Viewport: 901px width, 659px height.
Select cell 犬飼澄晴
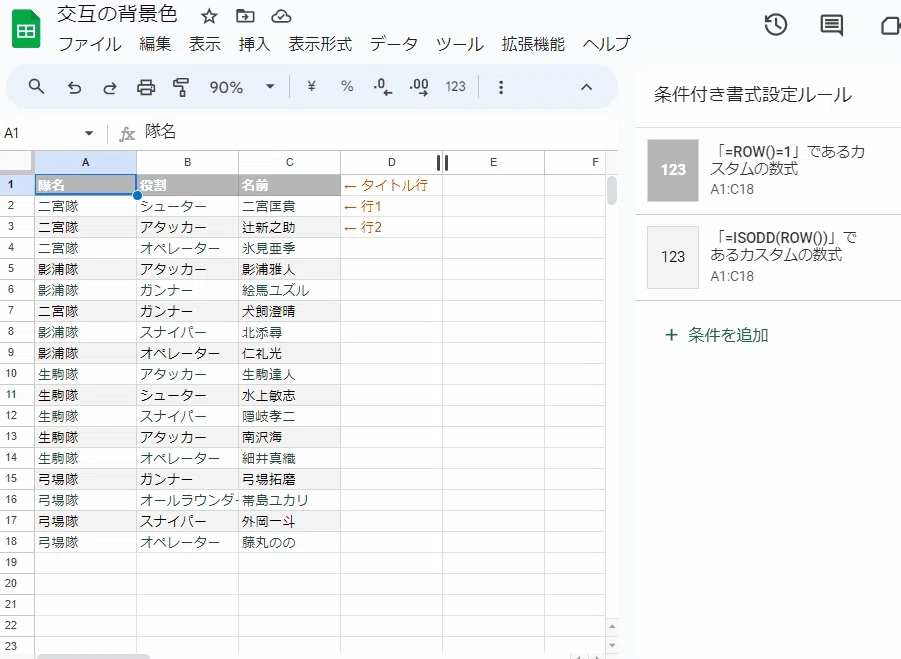[290, 311]
